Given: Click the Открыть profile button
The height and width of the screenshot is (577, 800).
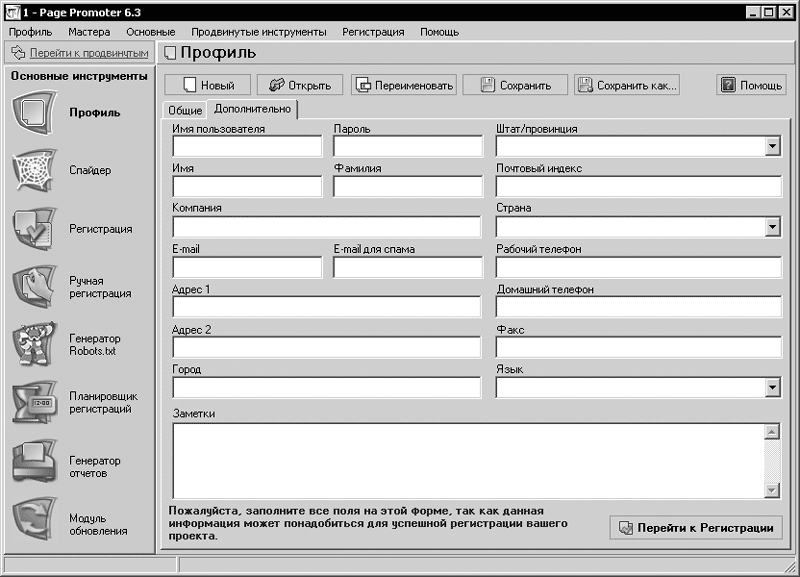Looking at the screenshot, I should coord(300,85).
